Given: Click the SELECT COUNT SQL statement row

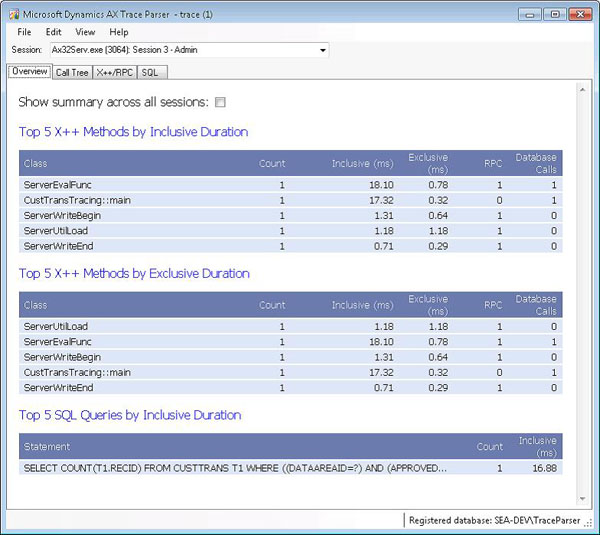Looking at the screenshot, I should pos(238,467).
